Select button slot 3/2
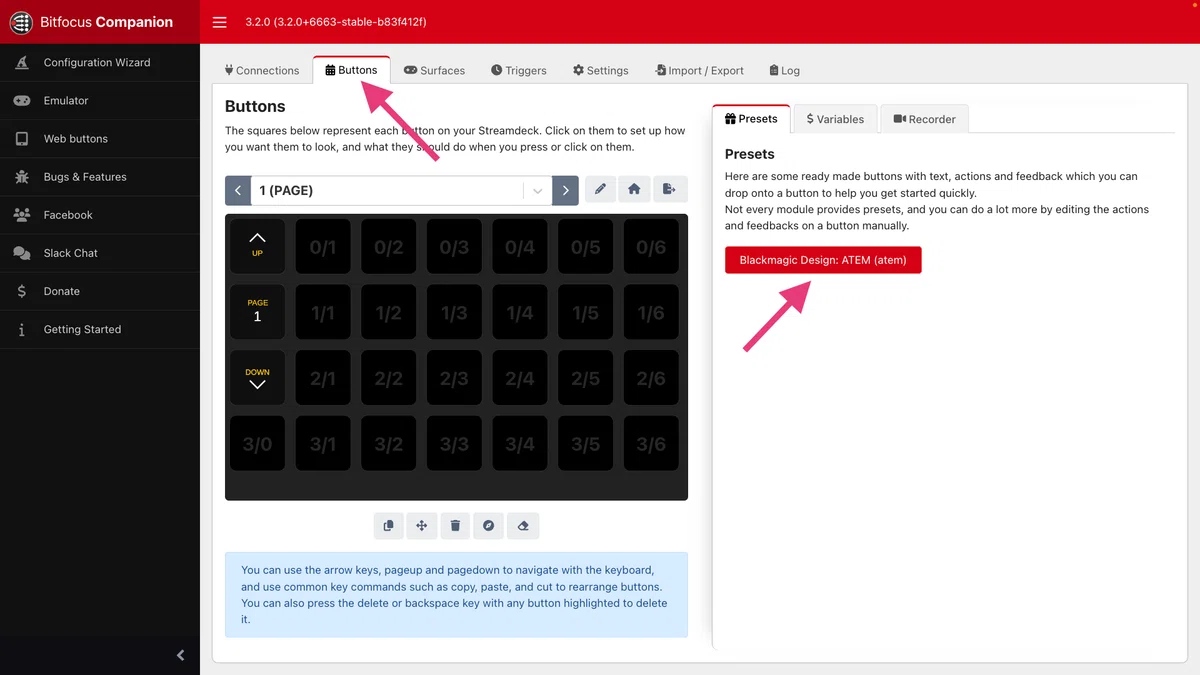 [x=389, y=443]
